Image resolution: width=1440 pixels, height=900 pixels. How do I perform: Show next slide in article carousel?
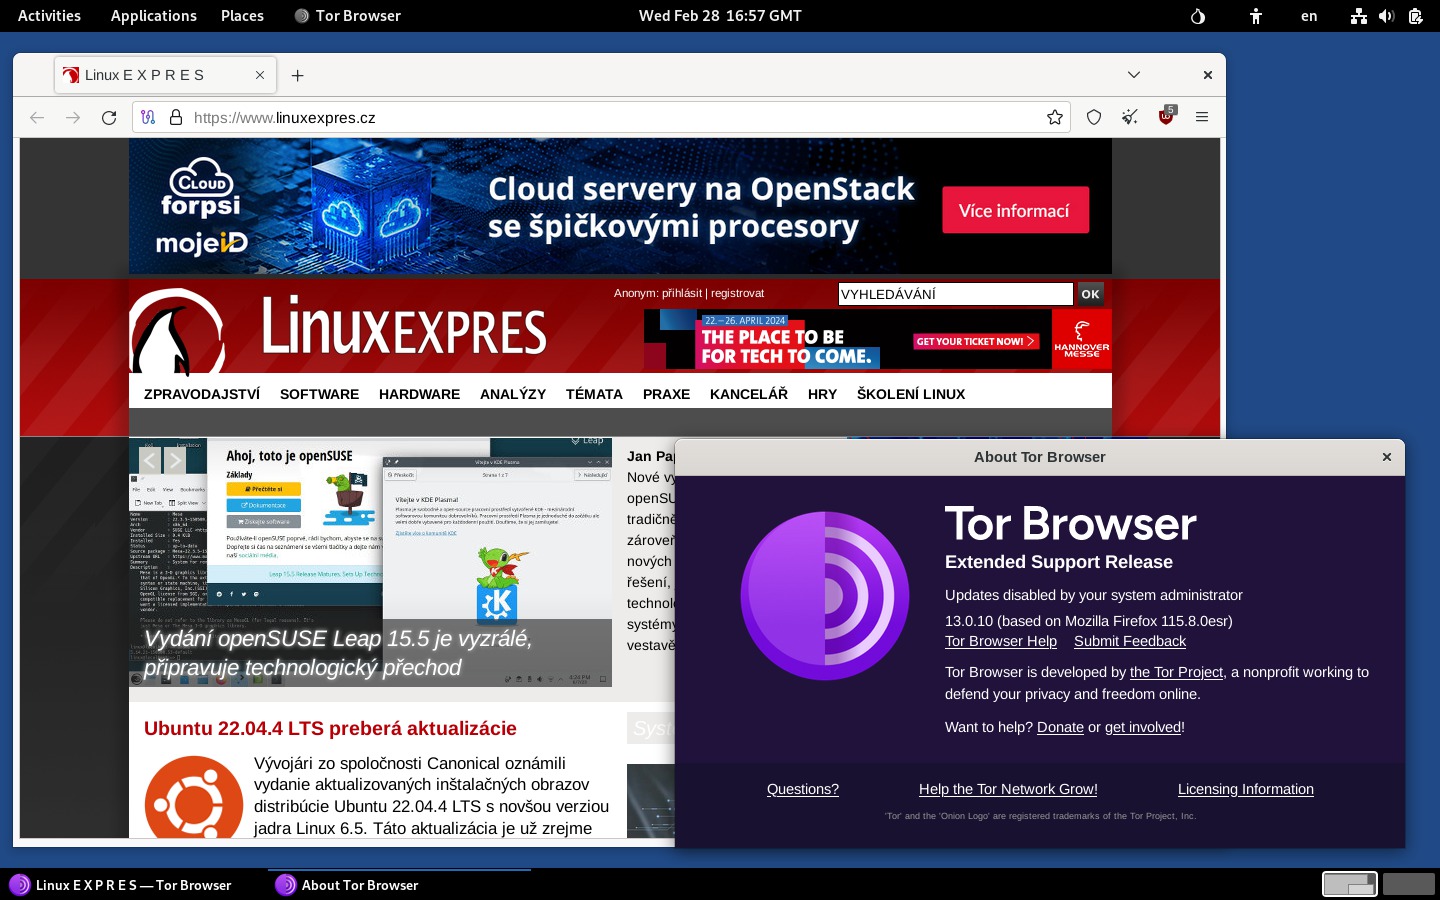pos(175,460)
